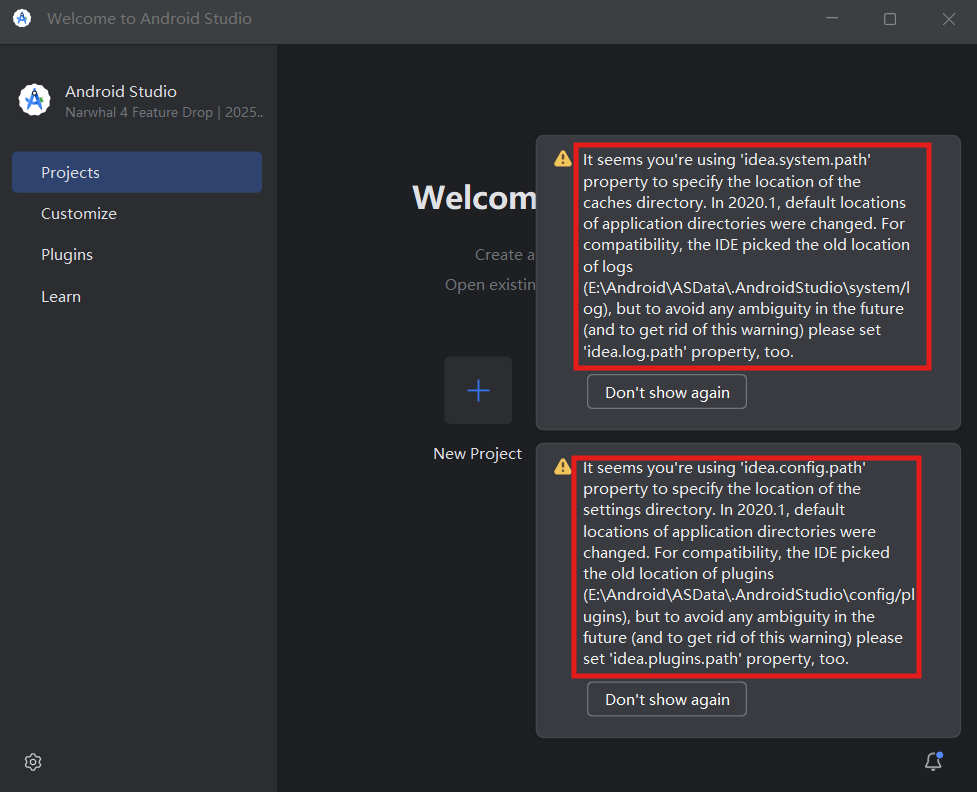The height and width of the screenshot is (792, 977).
Task: Switch to the Customize tab
Action: click(x=137, y=213)
